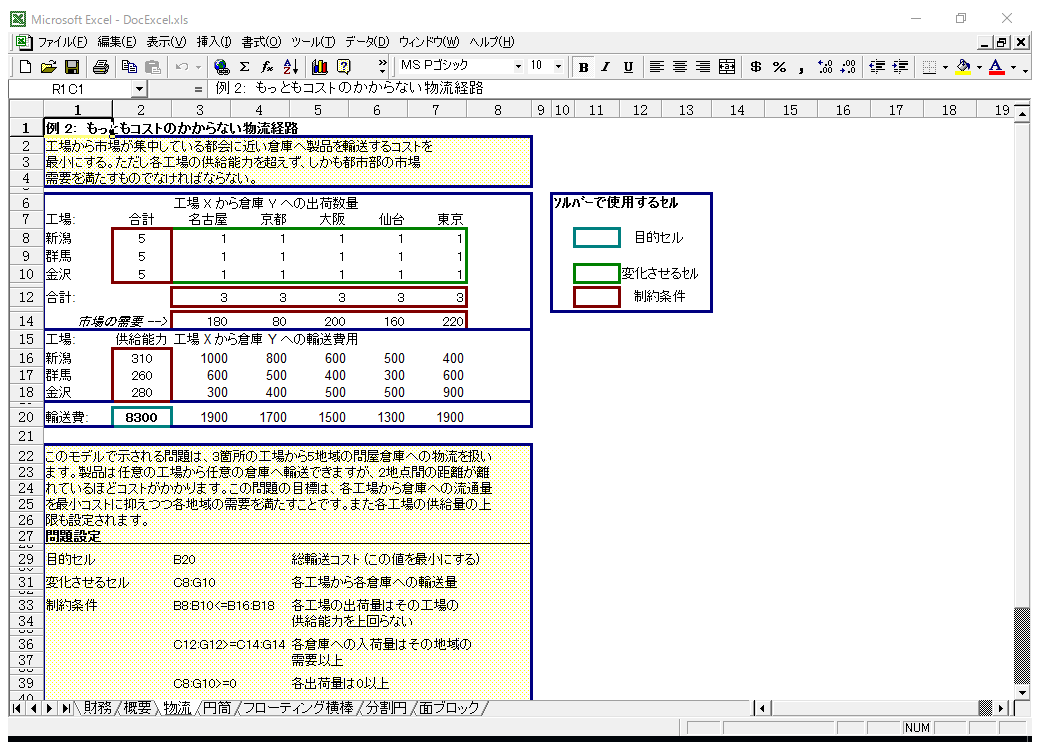The height and width of the screenshot is (742, 1038).
Task: Toggle Italic formatting button
Action: 605,67
